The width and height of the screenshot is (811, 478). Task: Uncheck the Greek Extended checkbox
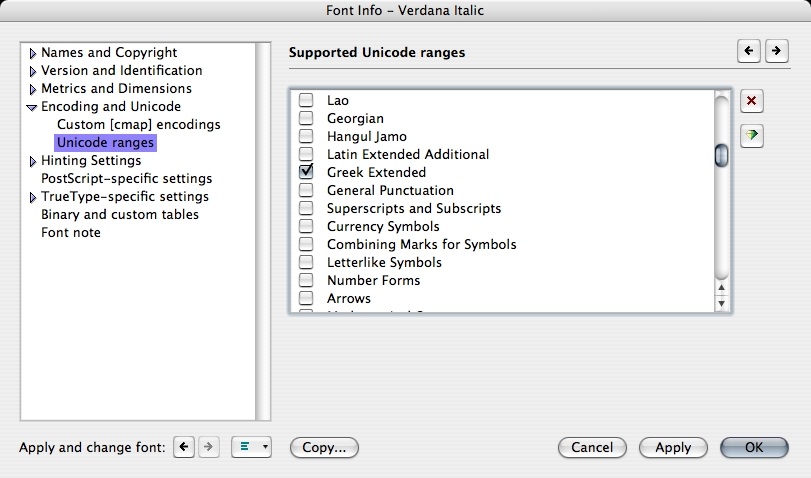306,172
